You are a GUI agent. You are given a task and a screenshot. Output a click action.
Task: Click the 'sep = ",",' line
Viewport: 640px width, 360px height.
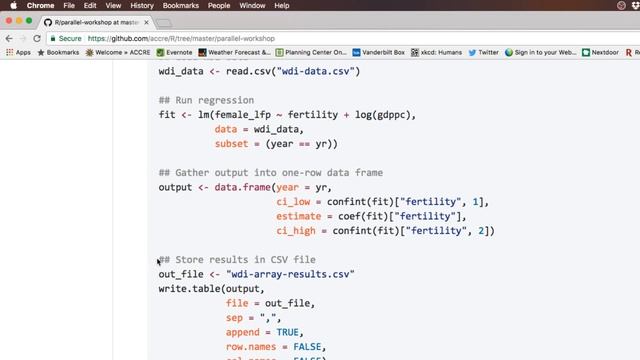click(x=253, y=318)
